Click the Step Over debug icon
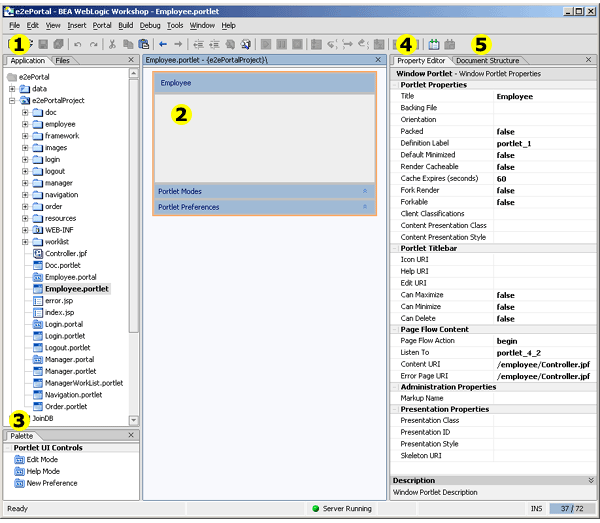 click(x=347, y=44)
